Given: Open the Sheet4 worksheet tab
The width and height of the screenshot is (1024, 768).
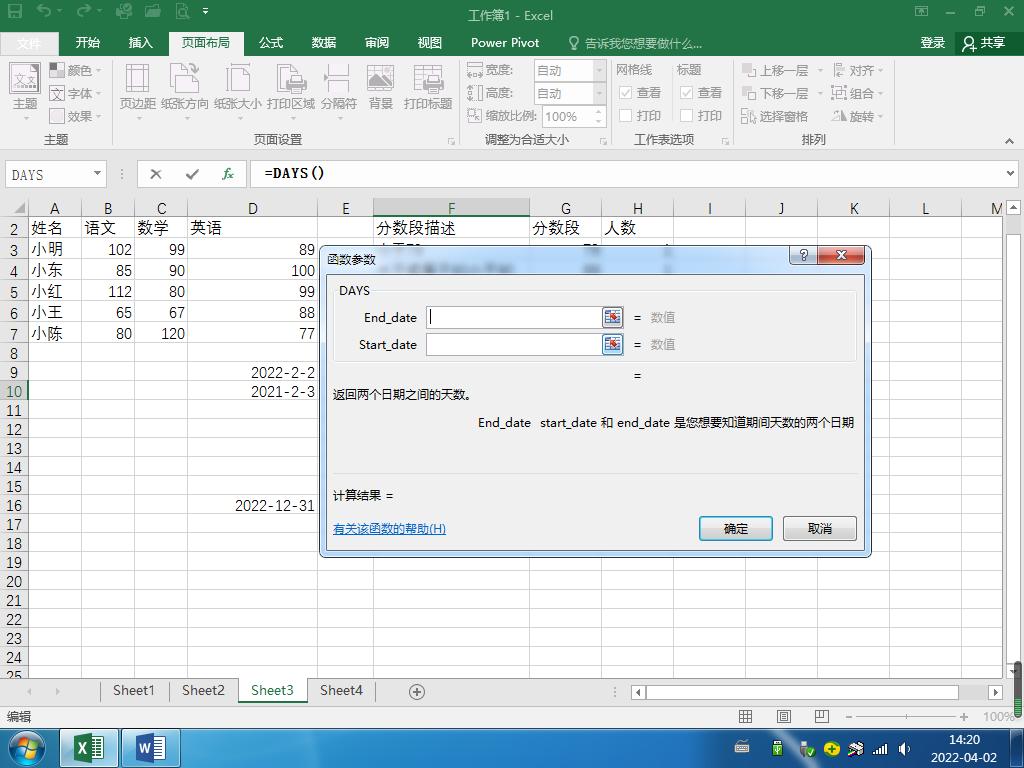Looking at the screenshot, I should [341, 690].
